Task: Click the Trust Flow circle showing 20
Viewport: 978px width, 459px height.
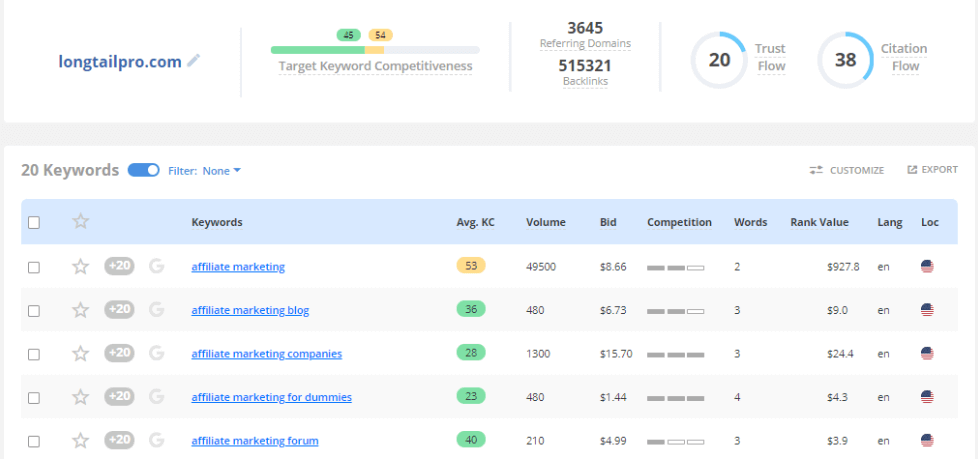Action: click(719, 60)
